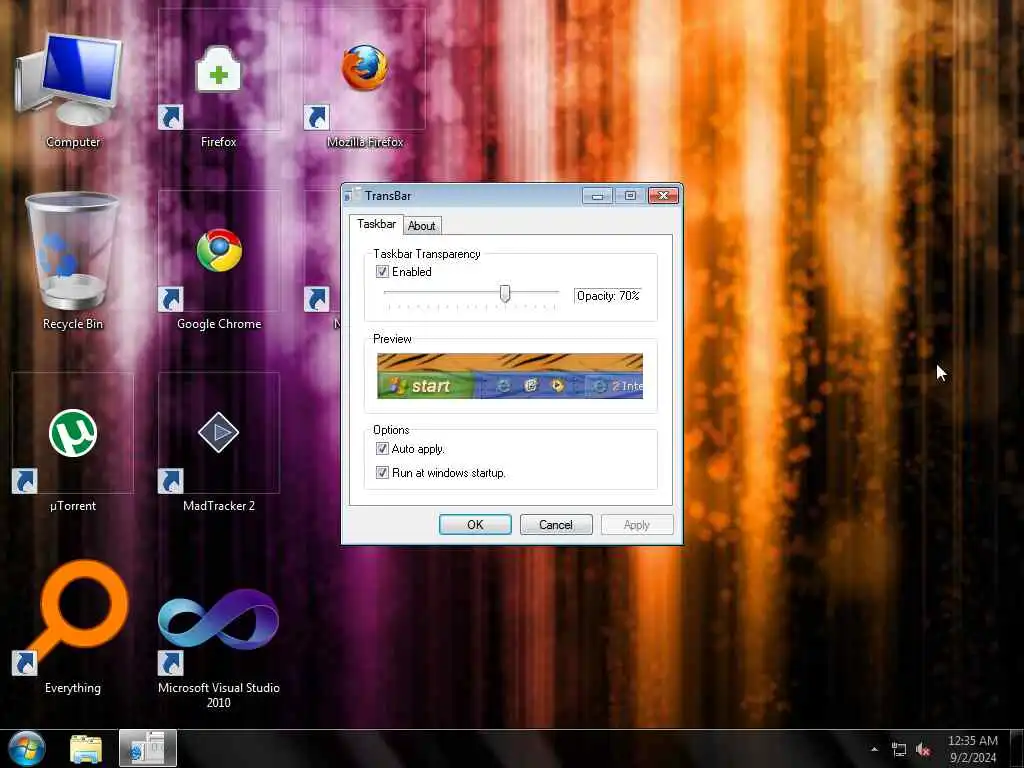Switch to the Taskbar tab
The height and width of the screenshot is (768, 1024).
tap(376, 224)
